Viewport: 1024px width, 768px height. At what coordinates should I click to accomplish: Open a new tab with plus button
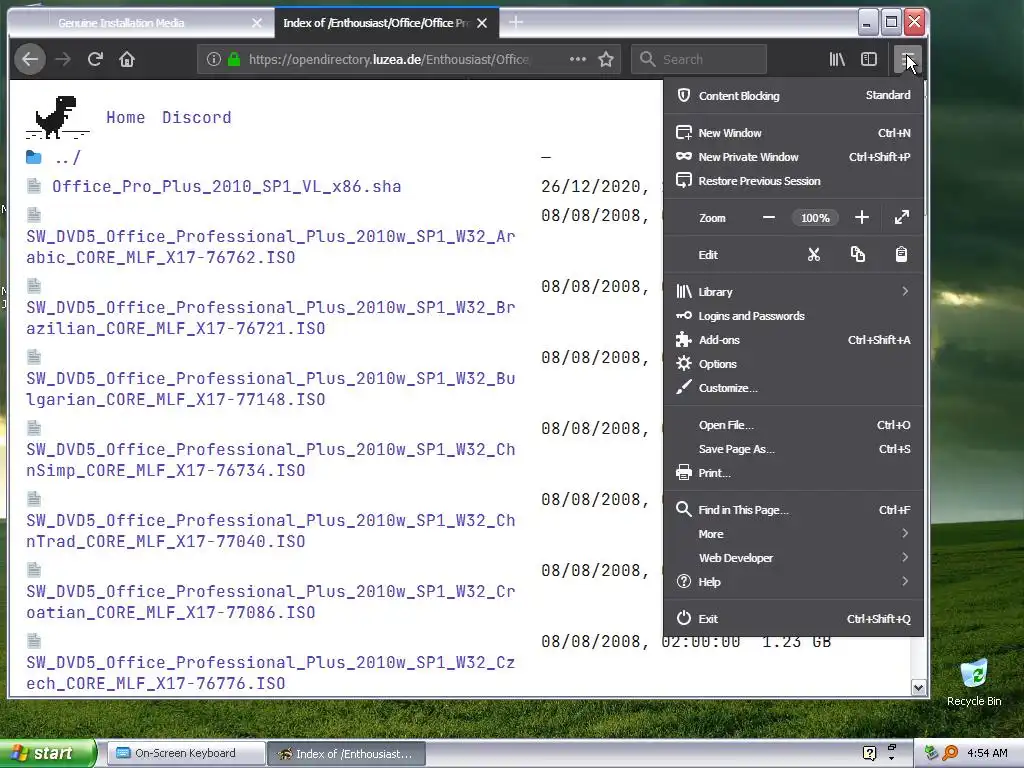point(516,23)
